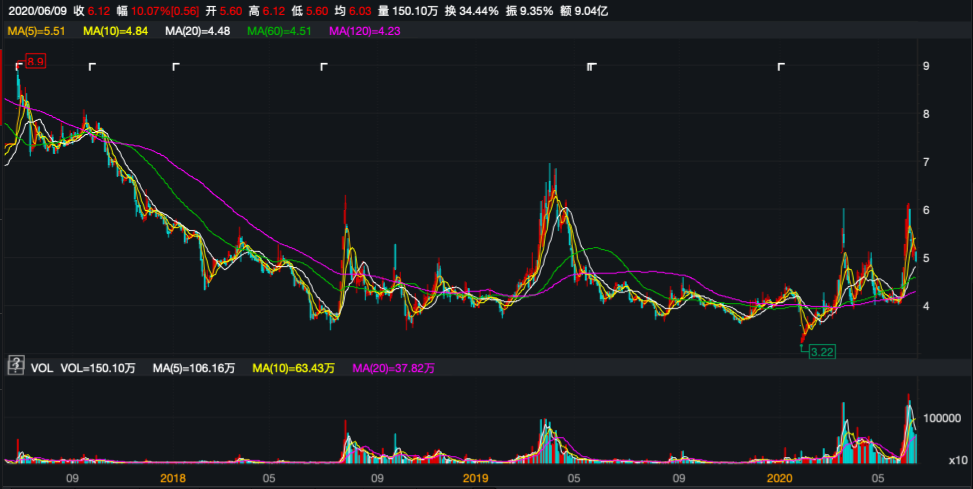Select the MA(10)=4.84 moving average label
The width and height of the screenshot is (973, 489).
point(115,31)
